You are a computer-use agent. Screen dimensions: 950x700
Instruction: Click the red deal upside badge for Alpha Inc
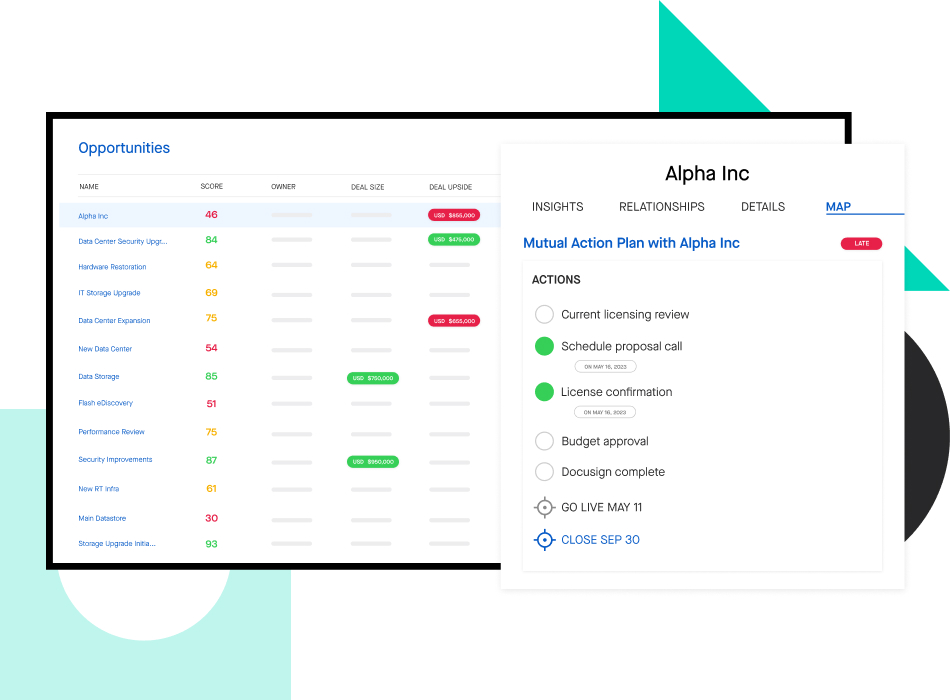coord(454,215)
